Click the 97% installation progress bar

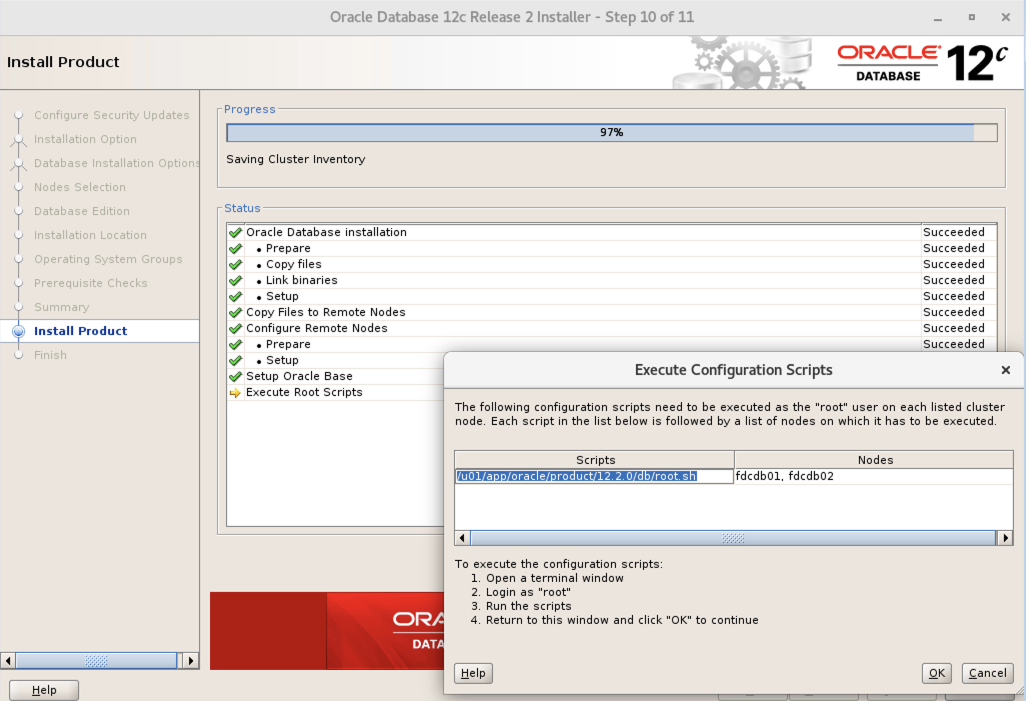point(612,132)
